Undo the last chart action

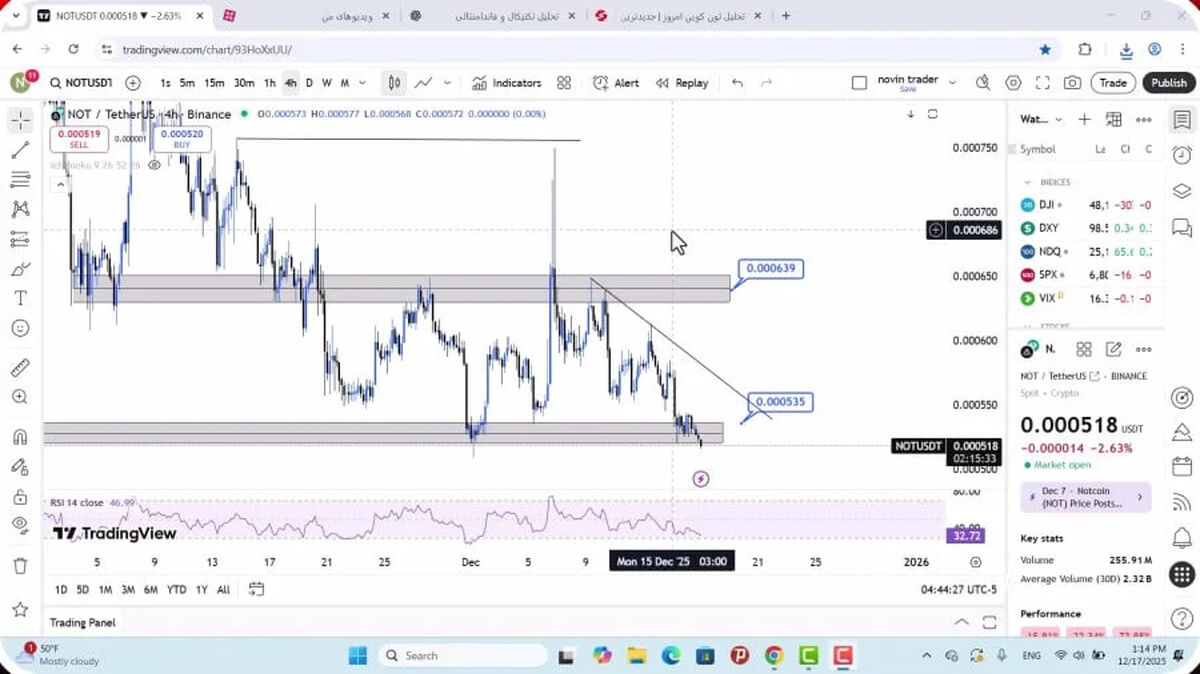pyautogui.click(x=737, y=83)
